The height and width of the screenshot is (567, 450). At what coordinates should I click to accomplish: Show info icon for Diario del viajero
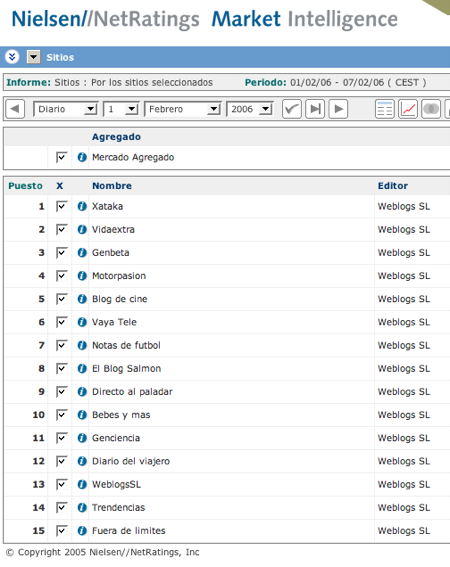tap(82, 461)
